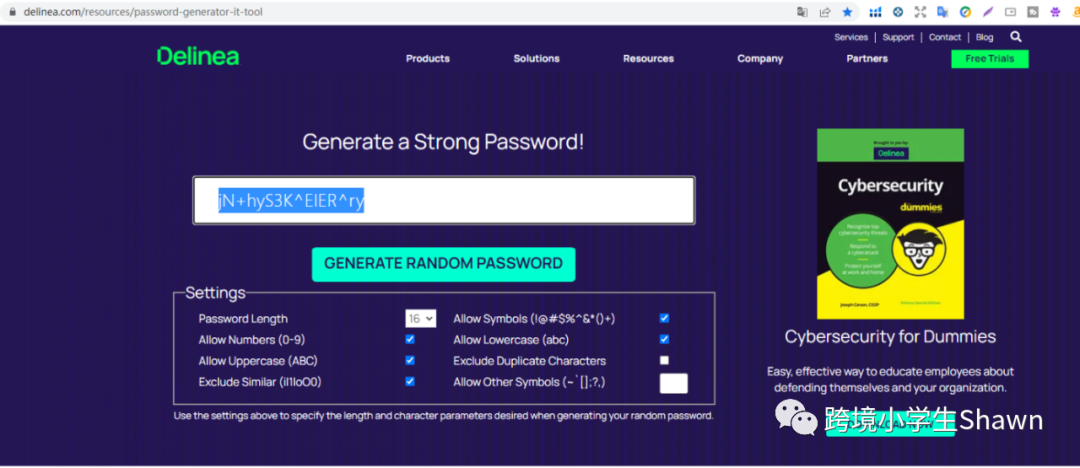This screenshot has width=1080, height=468.
Task: Click the purple feather extension icon
Action: (988, 12)
